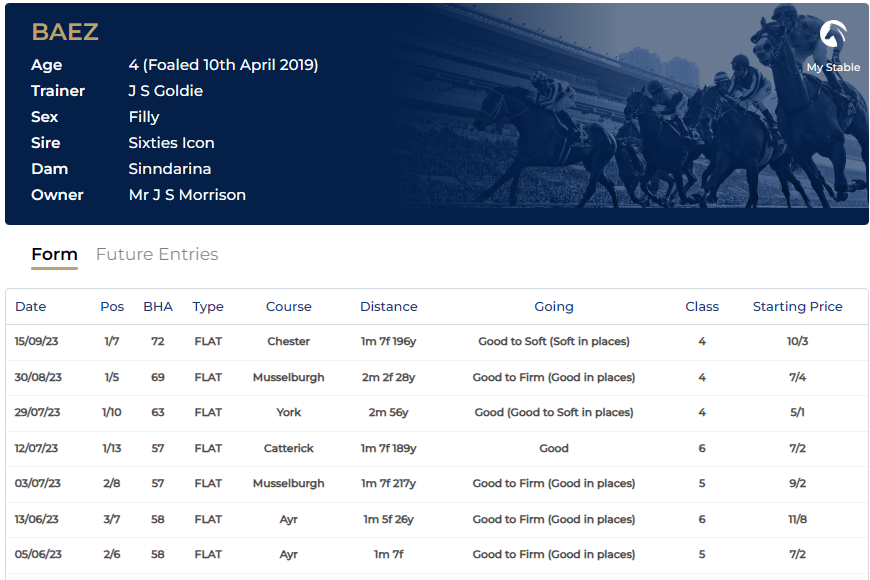Click the Pos column header
This screenshot has width=870, height=580.
point(112,307)
